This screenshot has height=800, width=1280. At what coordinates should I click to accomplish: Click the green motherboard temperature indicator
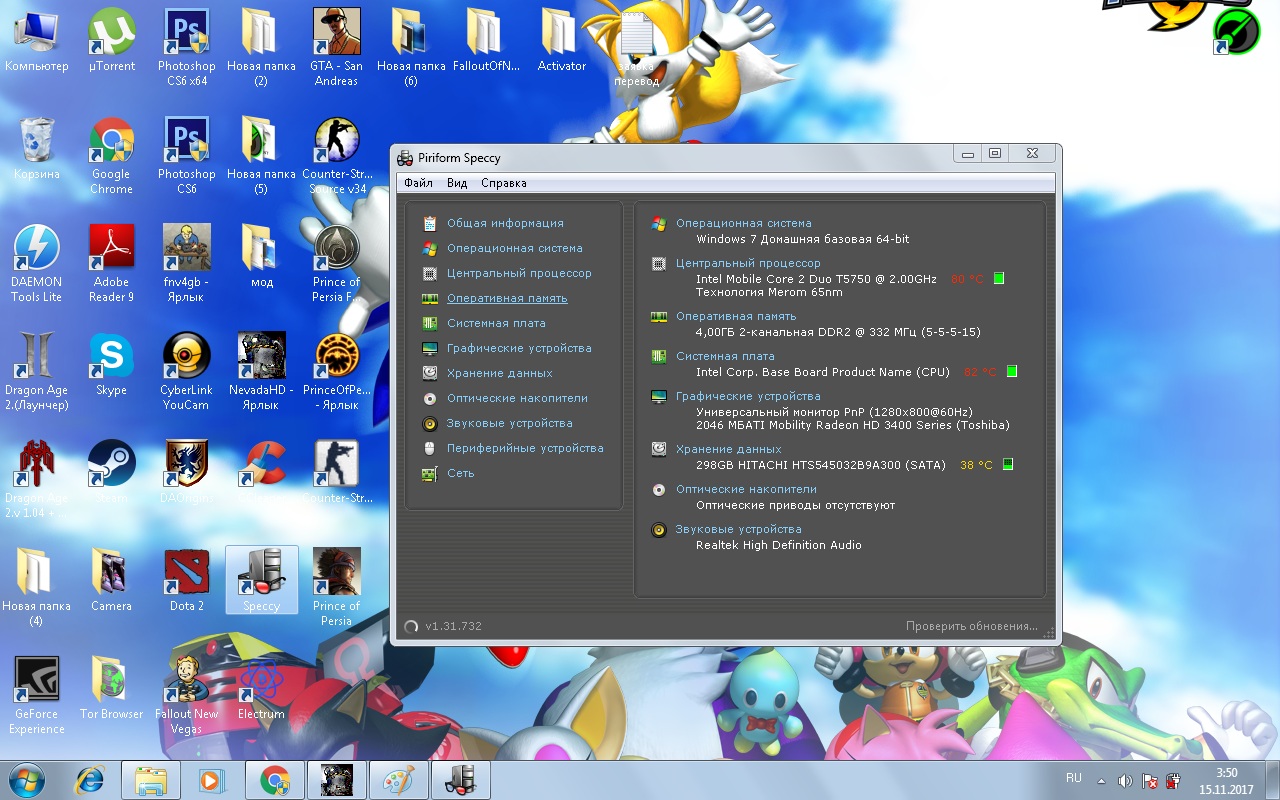click(x=1012, y=372)
